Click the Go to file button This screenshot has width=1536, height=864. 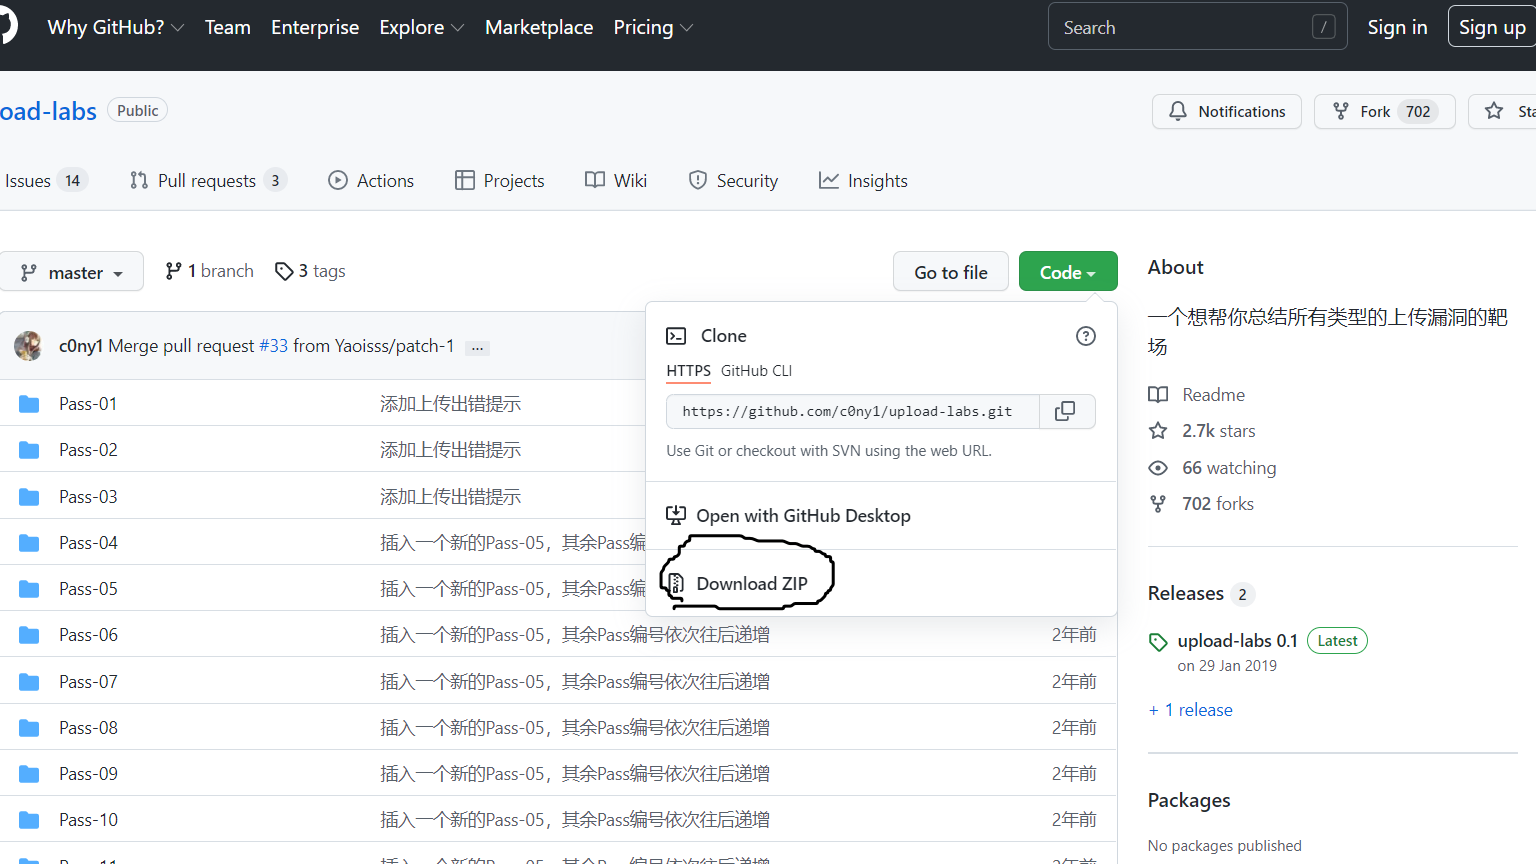click(x=951, y=272)
